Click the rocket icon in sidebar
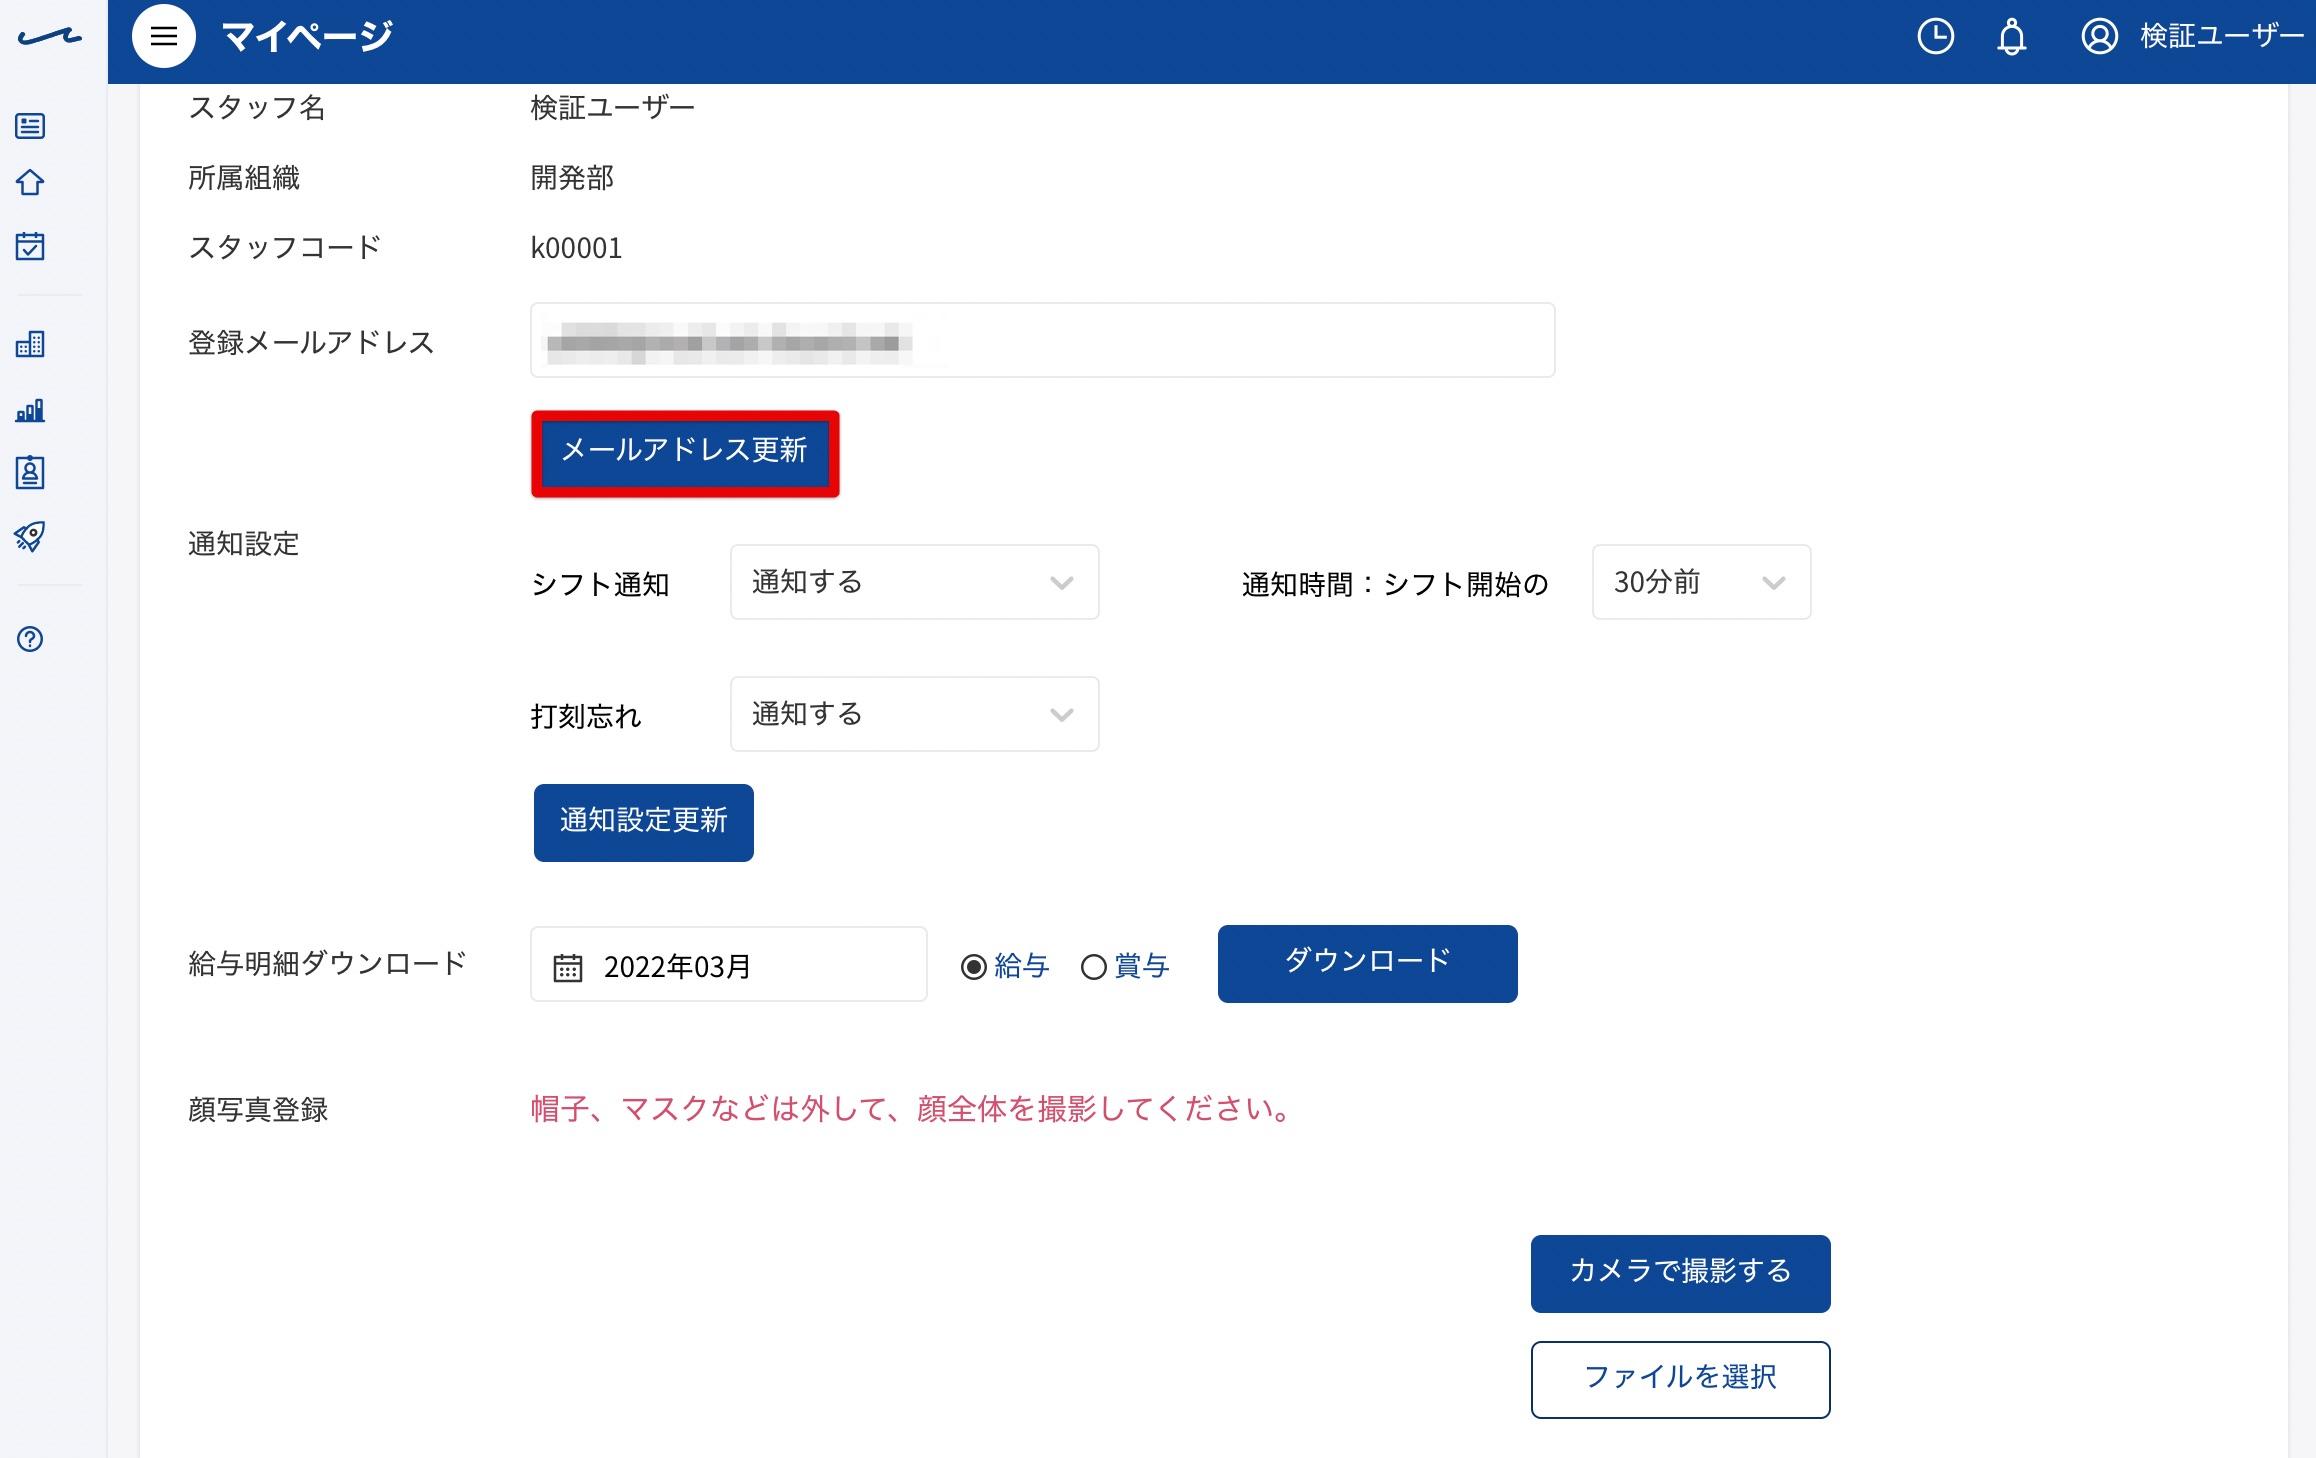 click(30, 536)
